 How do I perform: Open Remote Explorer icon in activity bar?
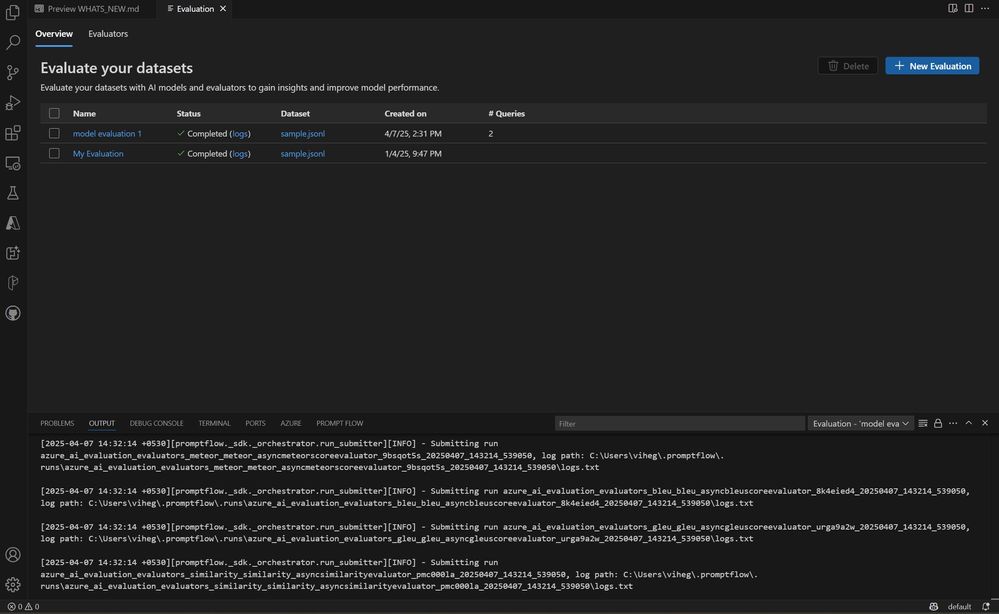(13, 163)
